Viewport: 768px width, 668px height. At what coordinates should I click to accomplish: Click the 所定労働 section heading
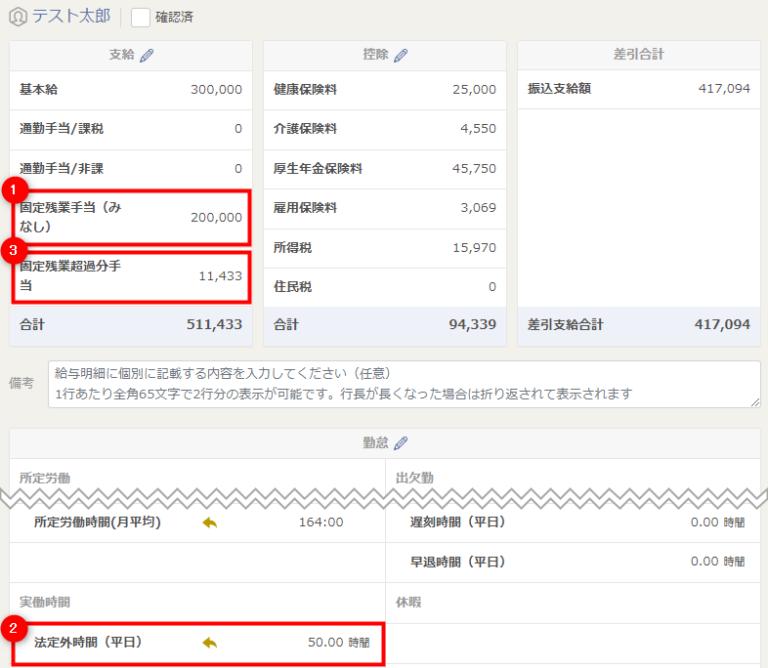click(45, 478)
